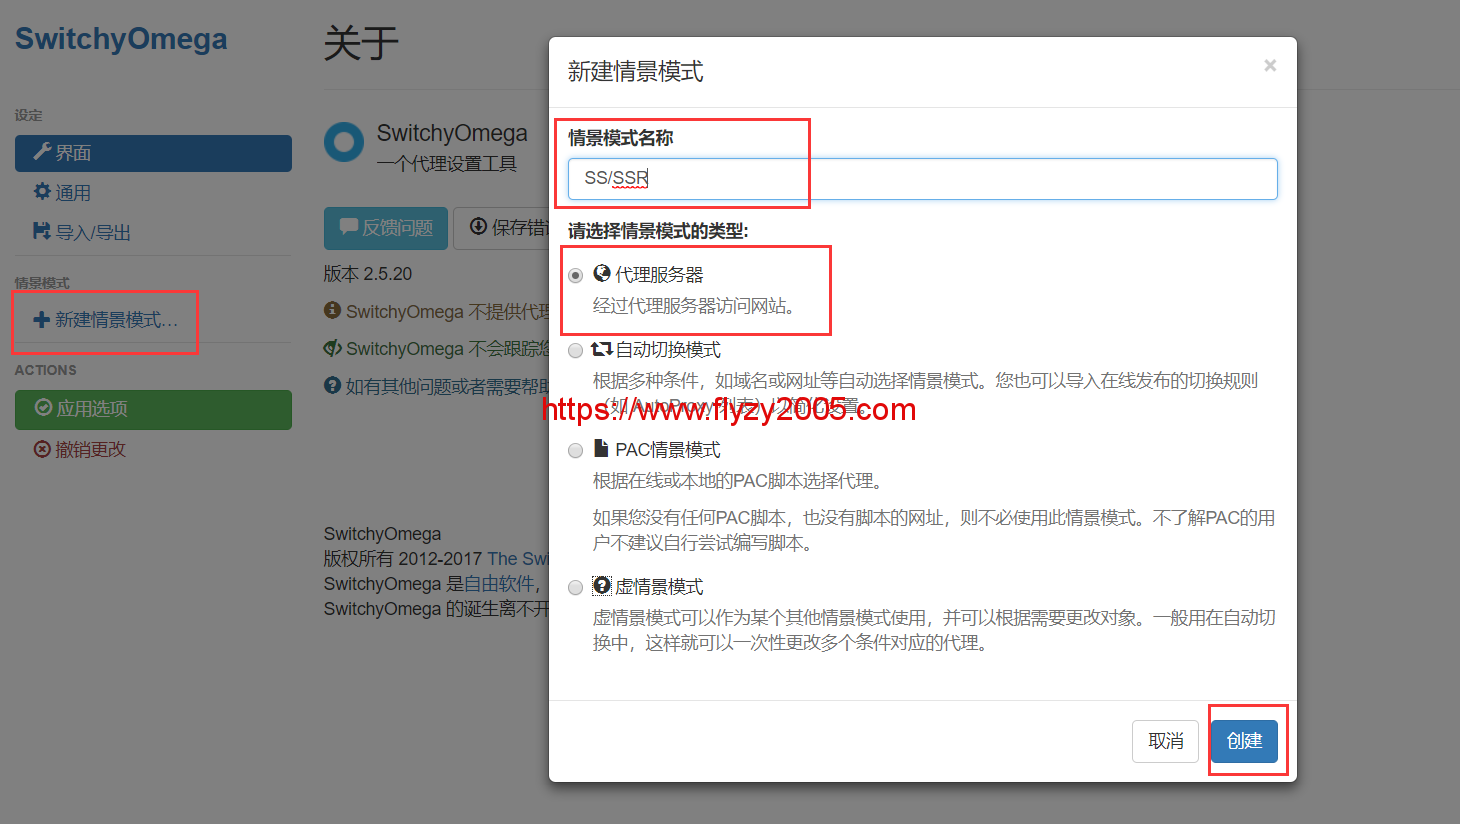Image resolution: width=1460 pixels, height=824 pixels.
Task: Click the 关于 page heading
Action: (361, 43)
